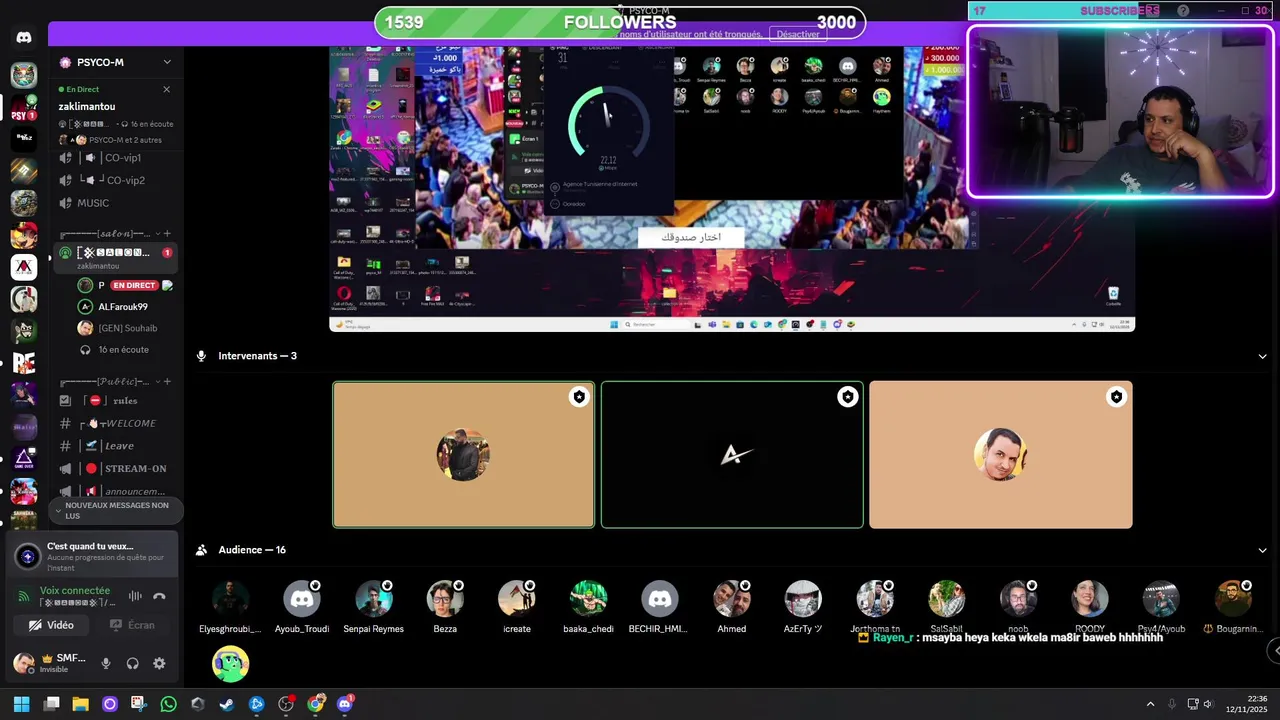Open Steam from taskbar

click(227, 704)
